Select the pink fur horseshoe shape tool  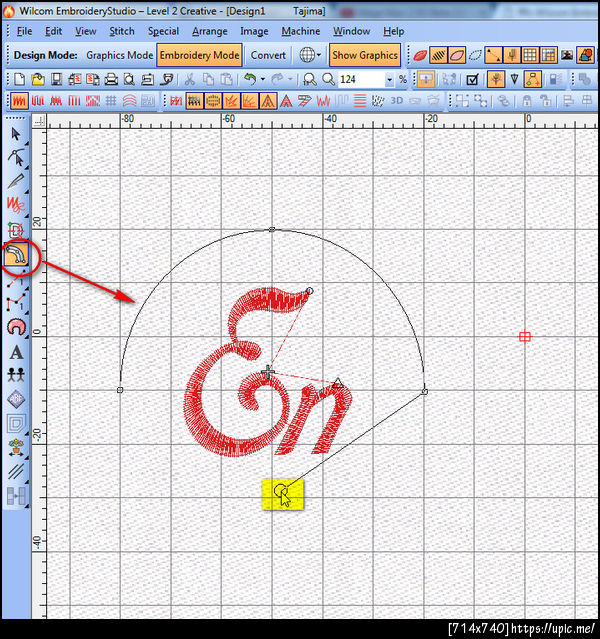(16, 327)
